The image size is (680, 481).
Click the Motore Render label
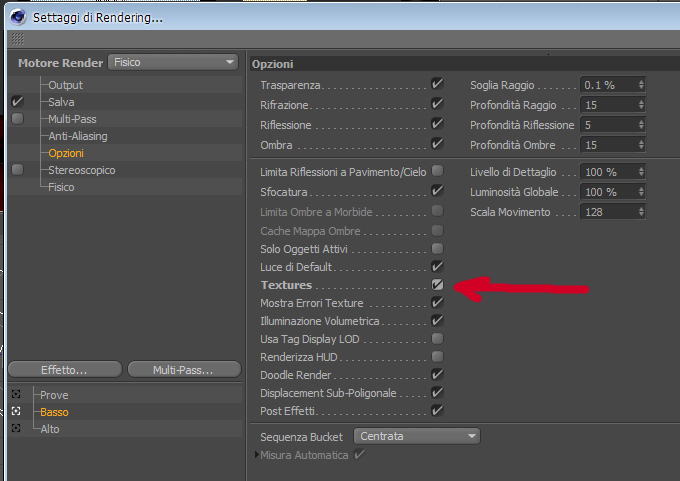(x=60, y=63)
